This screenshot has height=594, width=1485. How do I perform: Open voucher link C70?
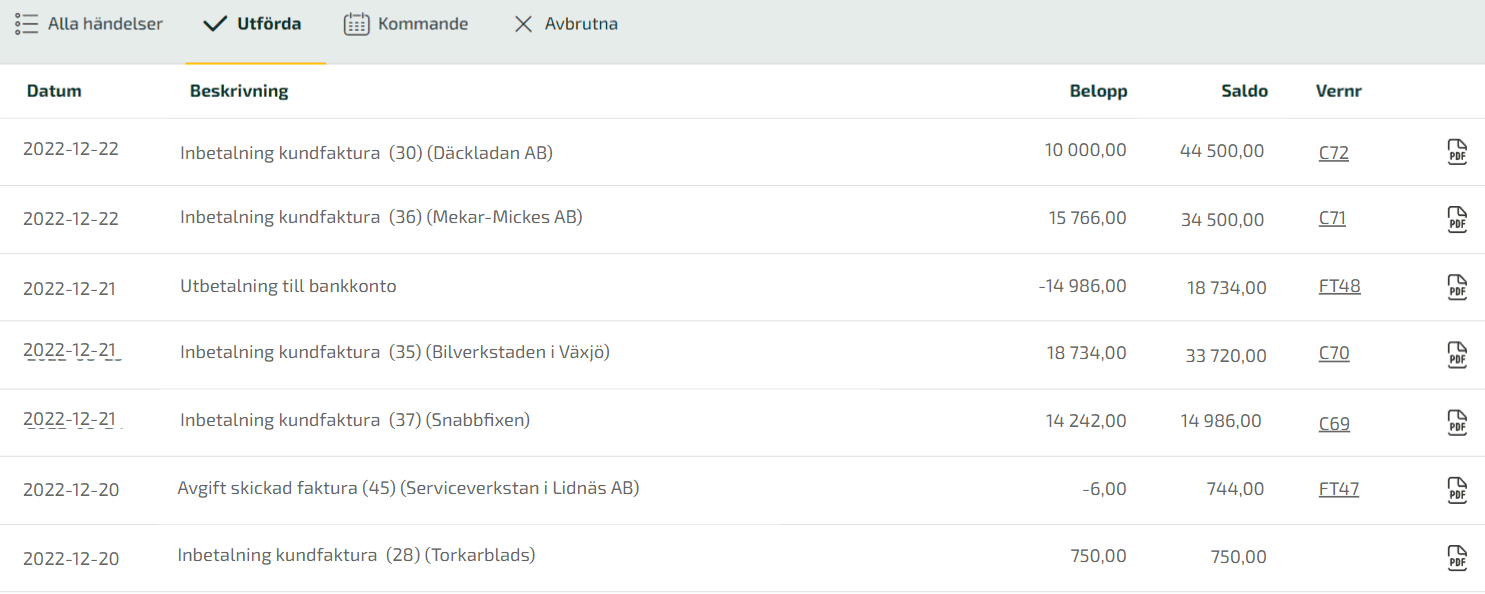(1334, 353)
